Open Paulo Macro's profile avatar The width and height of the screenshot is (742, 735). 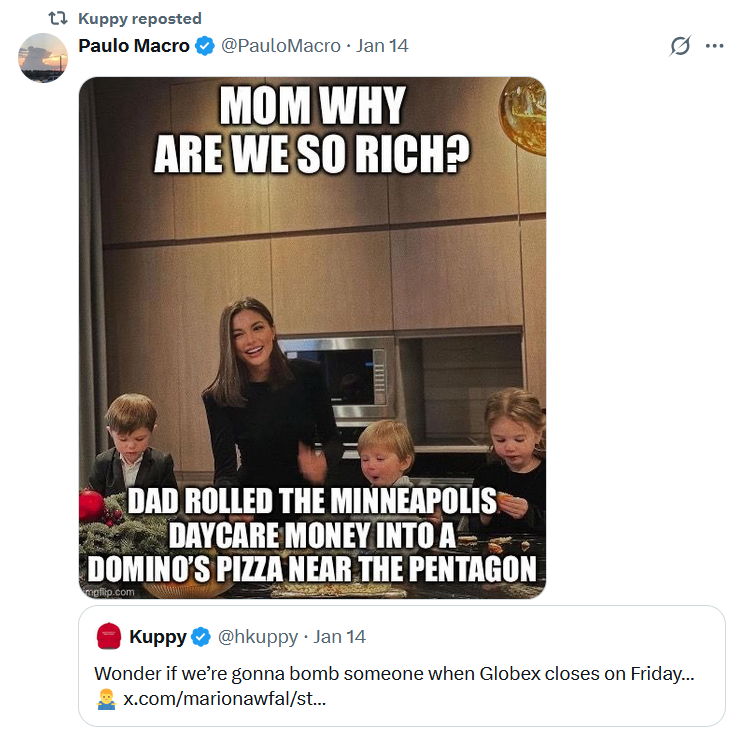coord(43,58)
